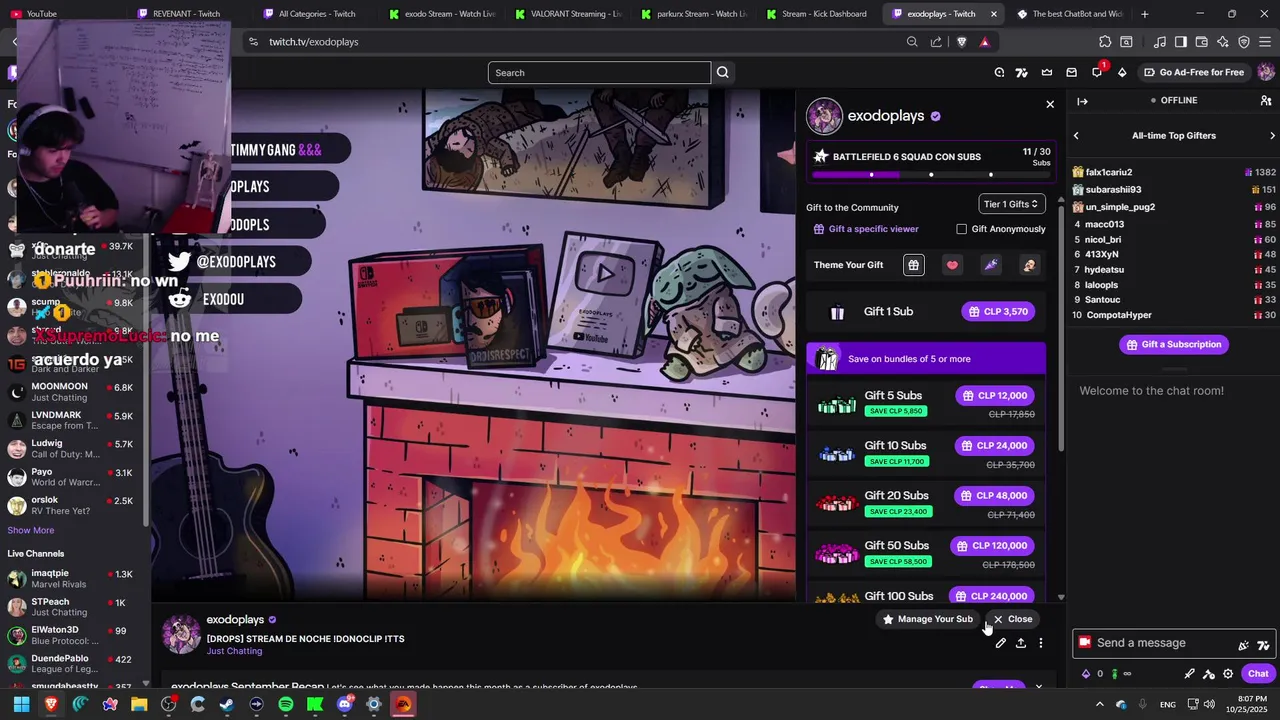Buy 20 subs for CLP 48,000
1280x720 pixels.
(x=994, y=495)
